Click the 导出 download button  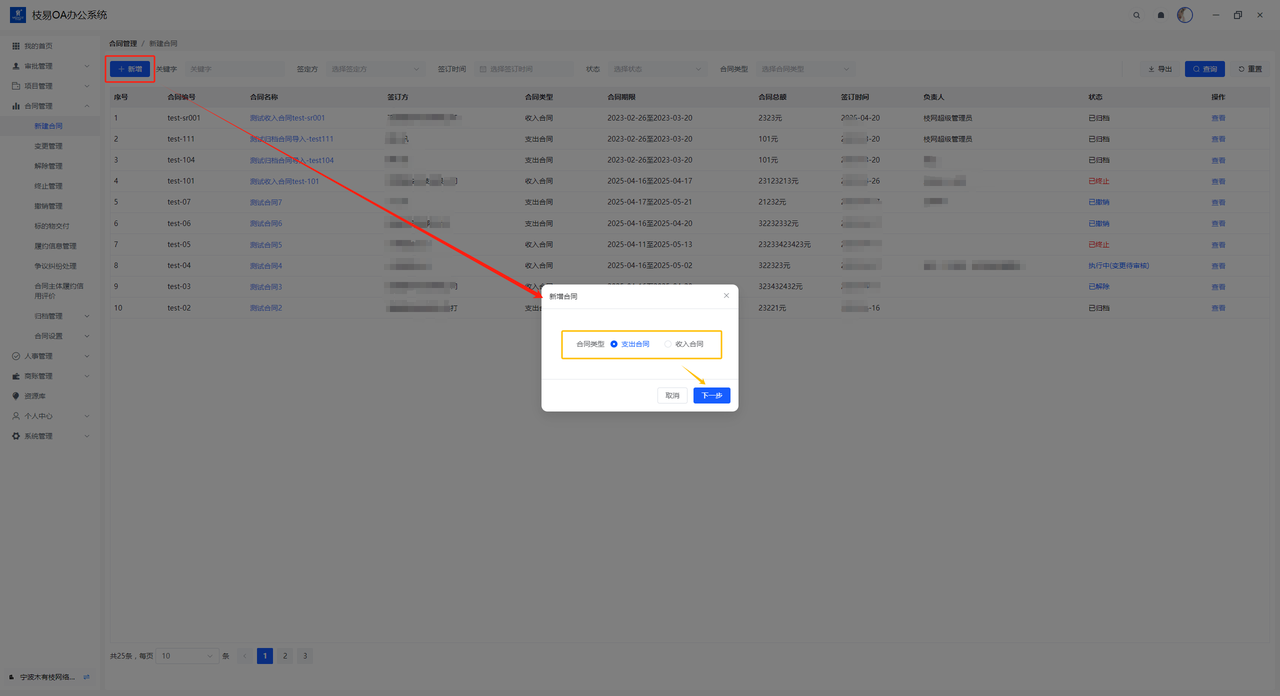[x=1160, y=69]
